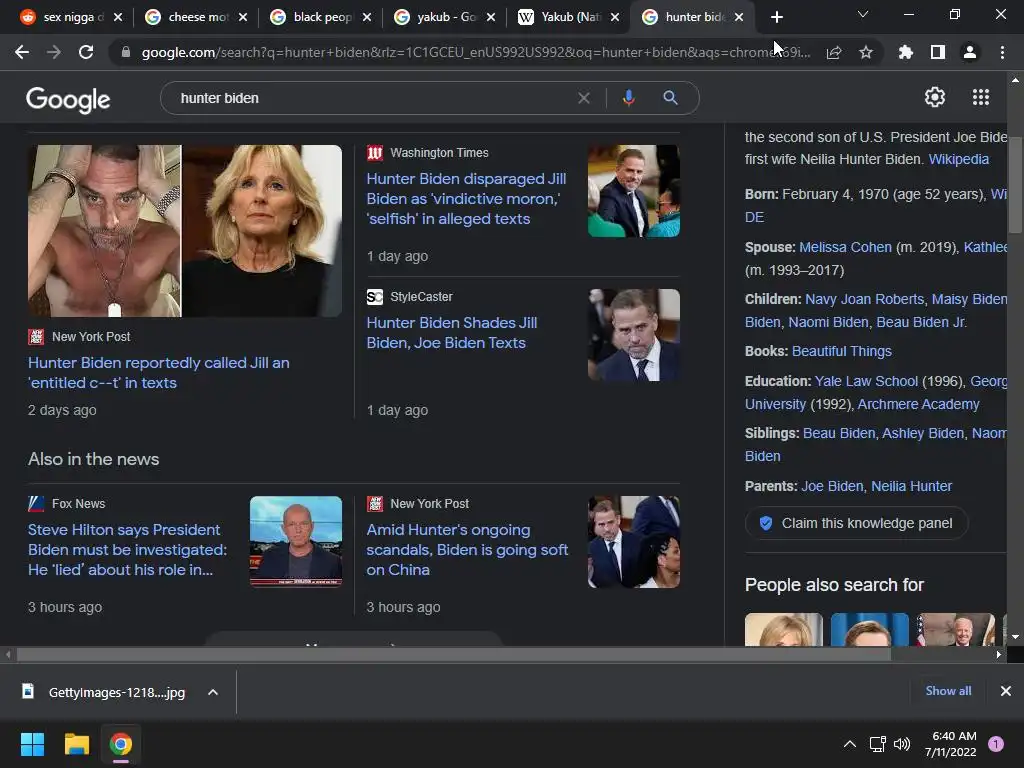The image size is (1024, 768).
Task: Click the Chrome taskbar icon
Action: tap(120, 744)
